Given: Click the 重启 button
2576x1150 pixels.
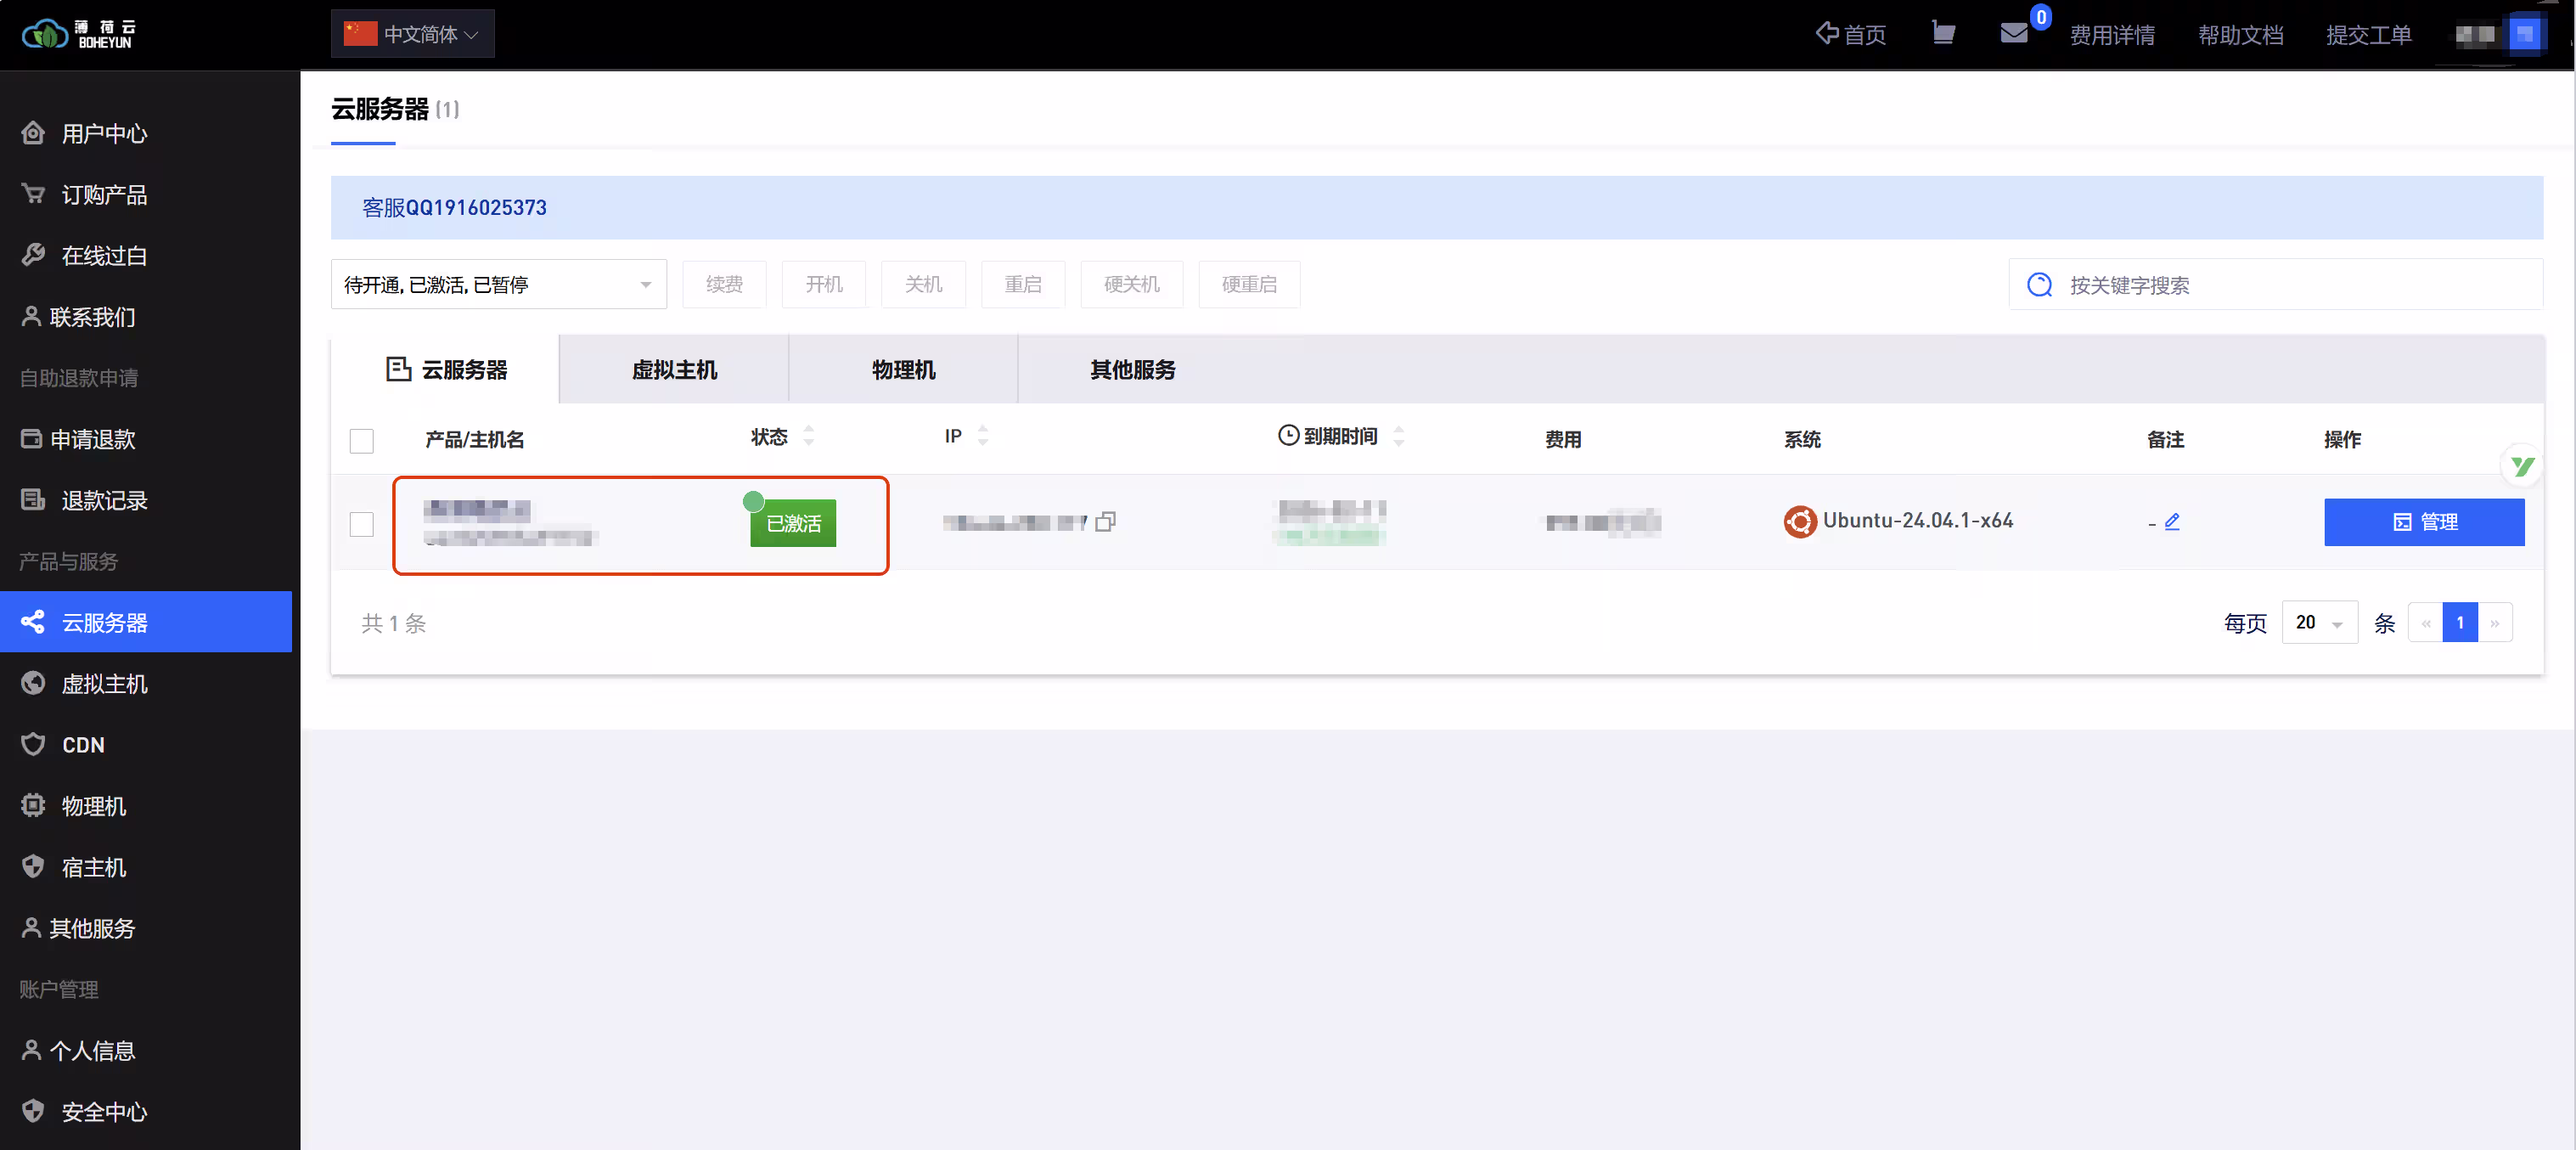Looking at the screenshot, I should pyautogui.click(x=1023, y=285).
